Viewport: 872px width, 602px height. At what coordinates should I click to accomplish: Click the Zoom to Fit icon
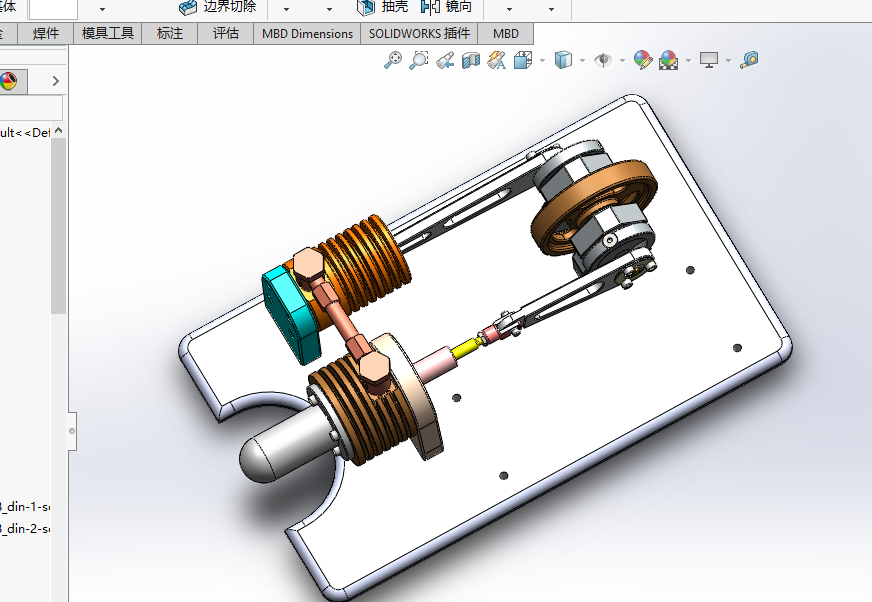393,60
